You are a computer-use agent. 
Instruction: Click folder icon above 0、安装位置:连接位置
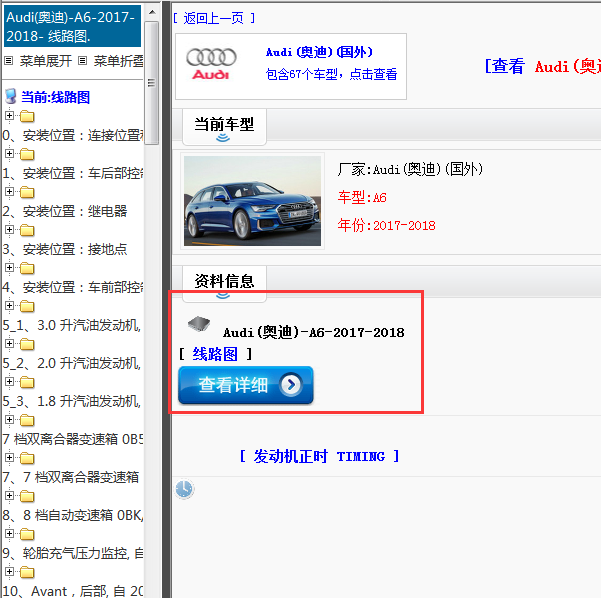pyautogui.click(x=27, y=116)
